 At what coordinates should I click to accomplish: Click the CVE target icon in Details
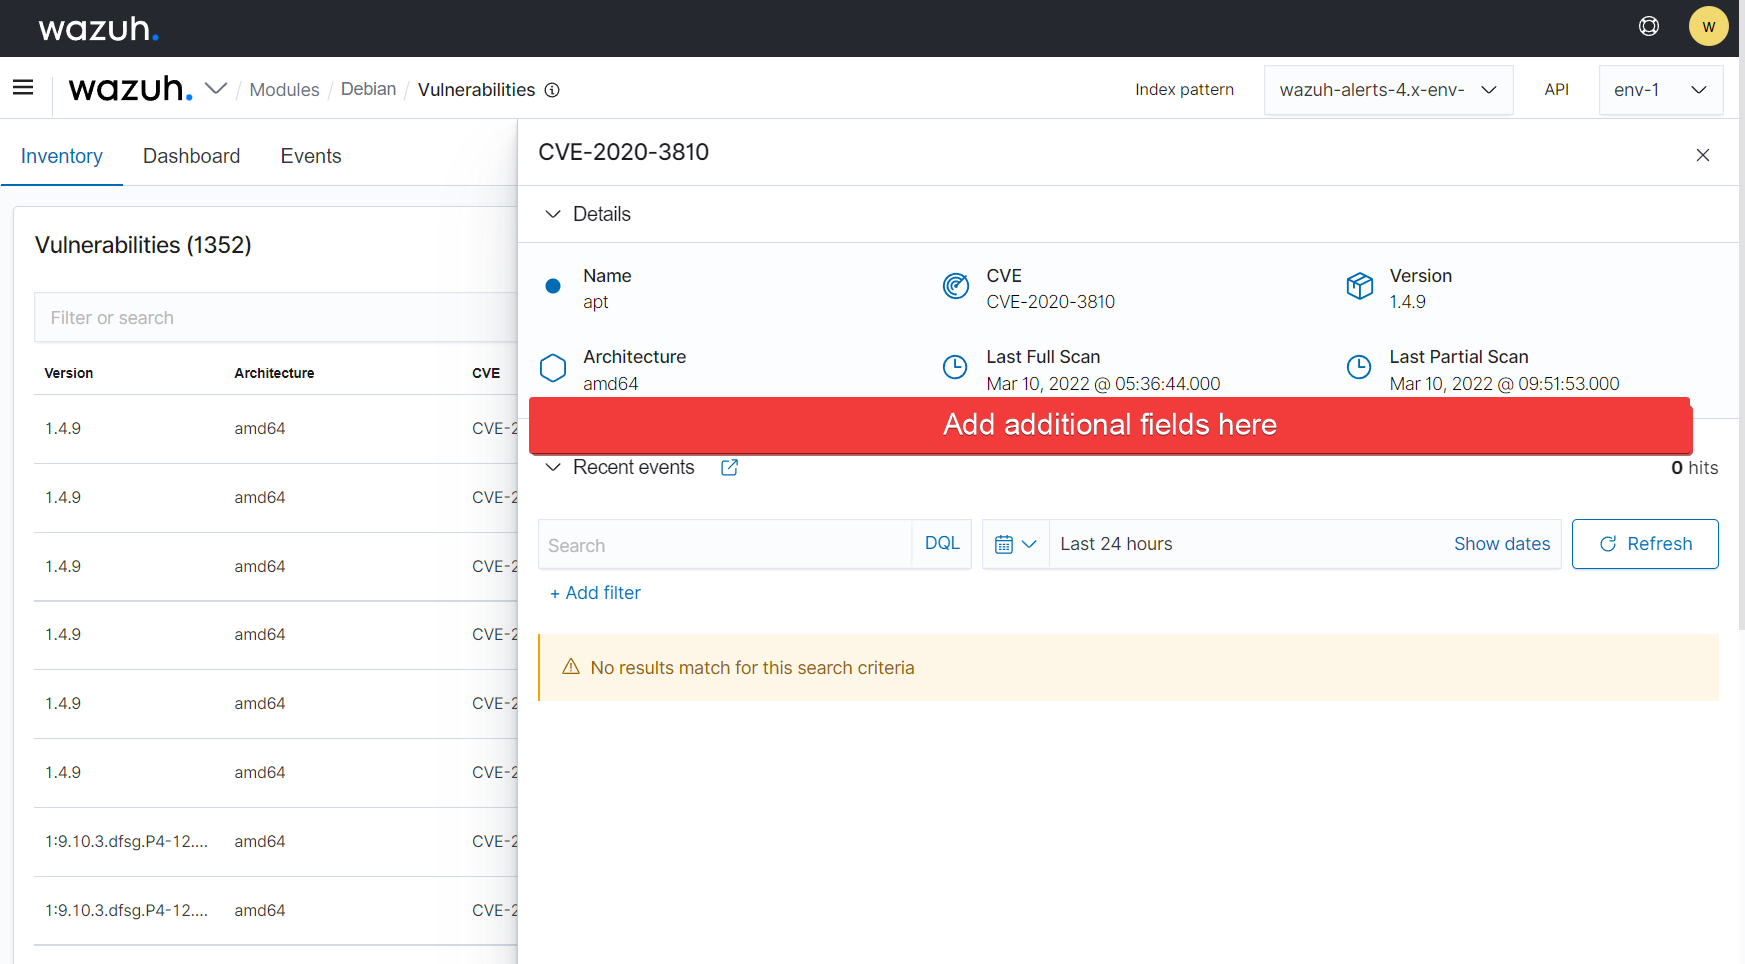955,286
